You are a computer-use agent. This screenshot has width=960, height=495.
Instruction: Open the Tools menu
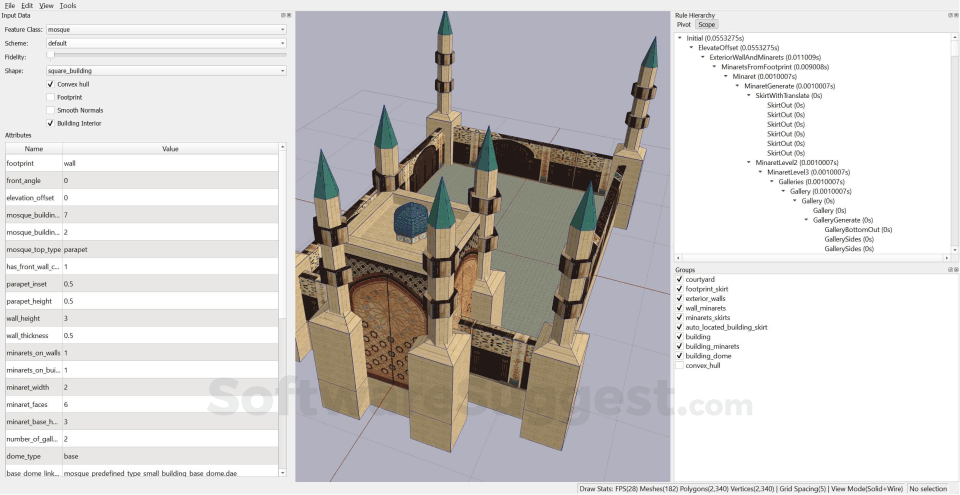pos(67,6)
